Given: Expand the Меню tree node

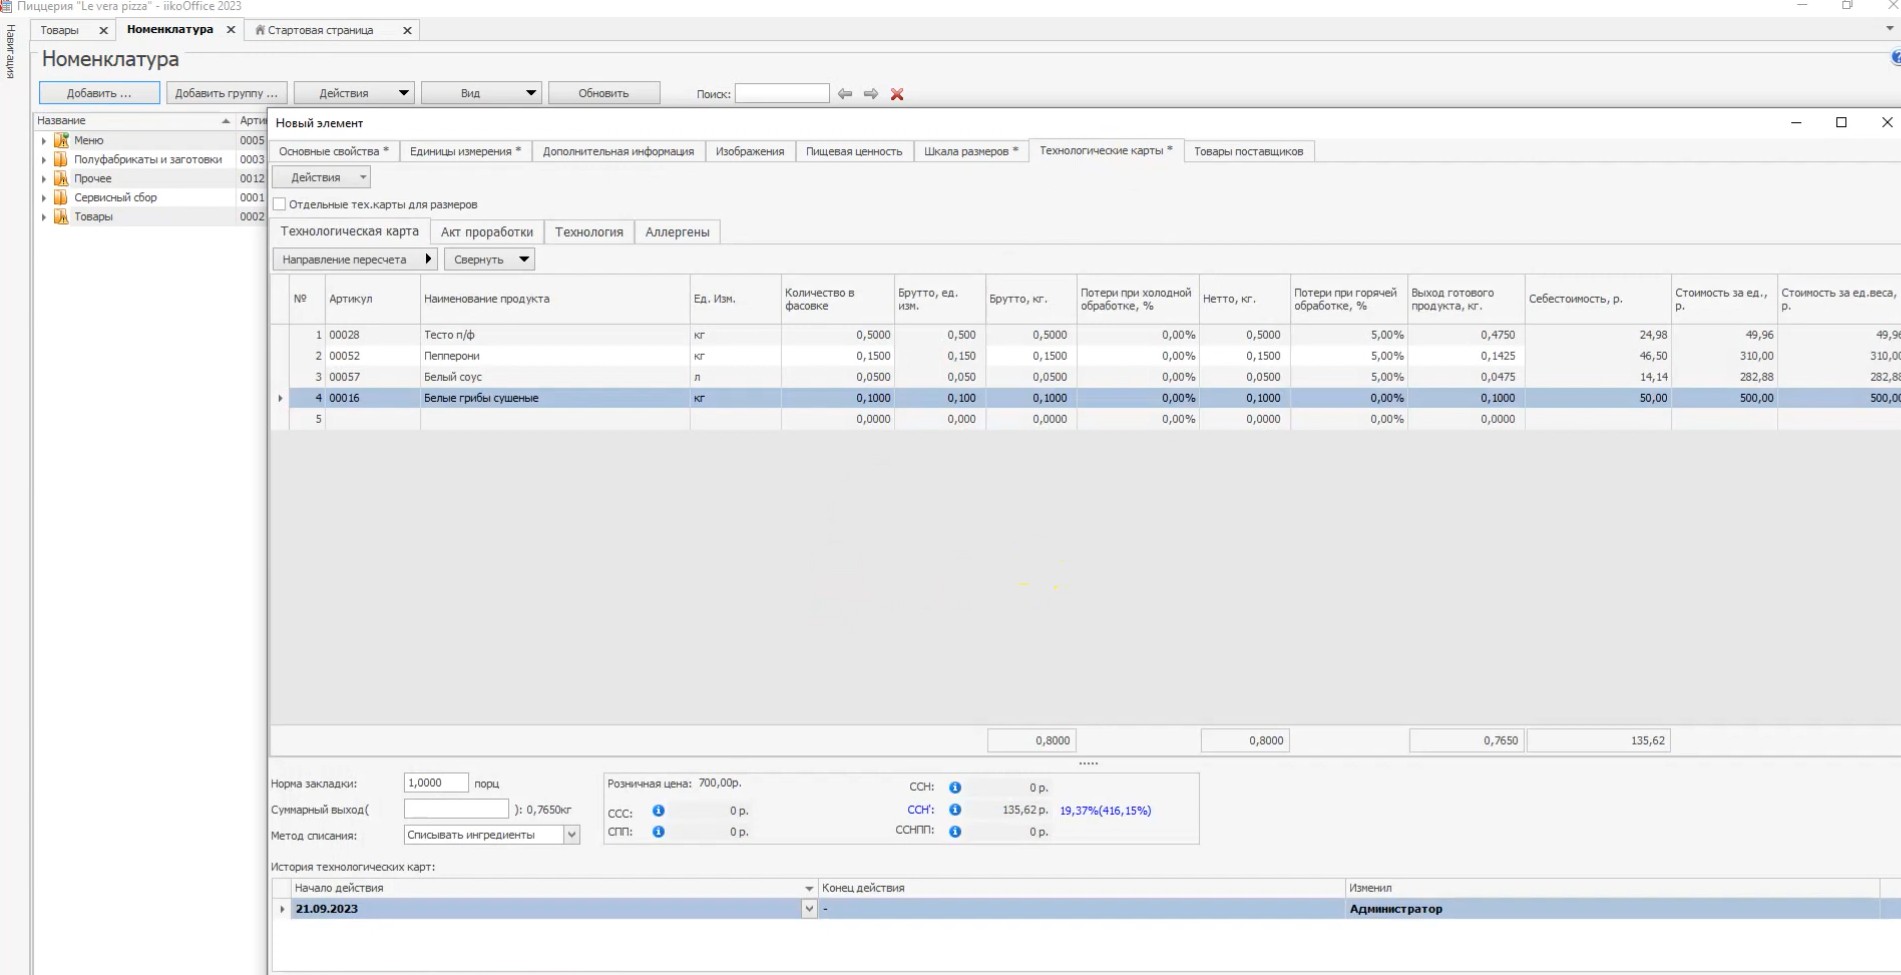Looking at the screenshot, I should pos(44,140).
